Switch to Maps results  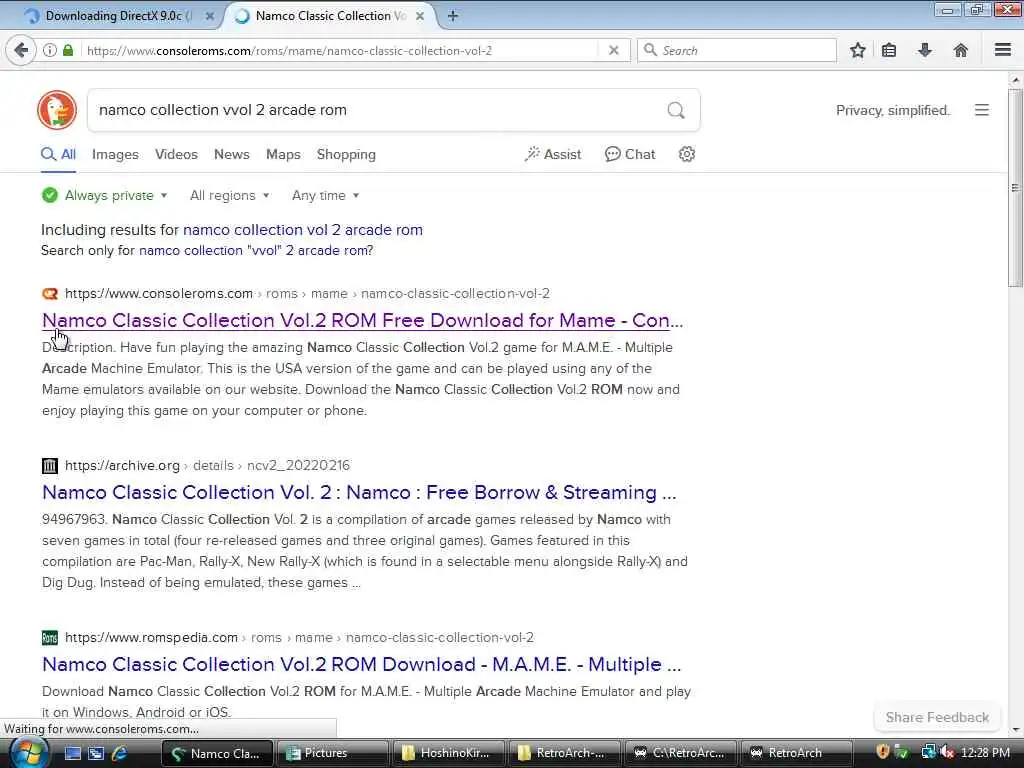tap(283, 155)
